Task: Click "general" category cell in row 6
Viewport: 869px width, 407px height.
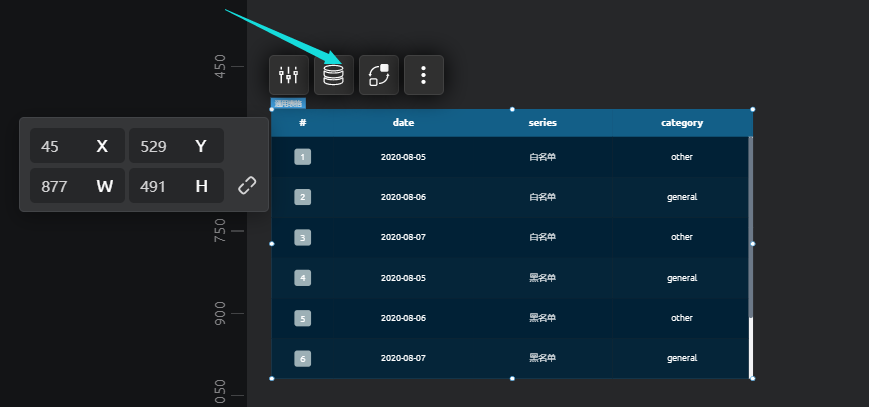Action: (x=682, y=359)
